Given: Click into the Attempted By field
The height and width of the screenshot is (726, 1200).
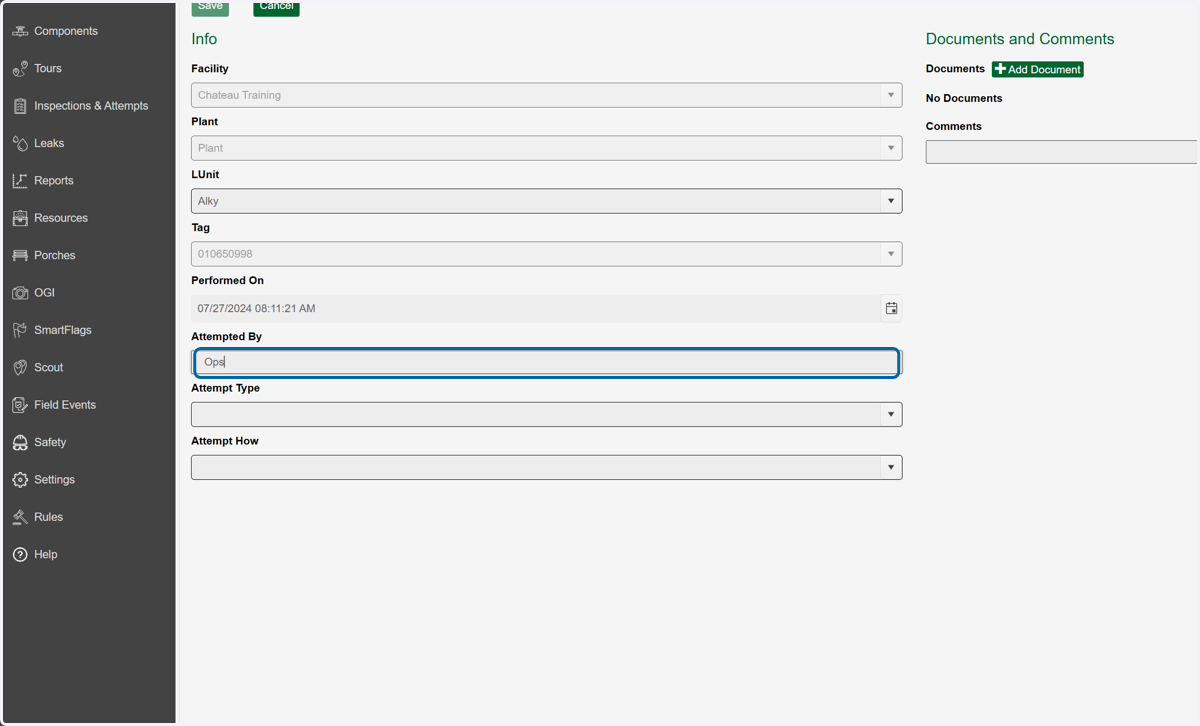Looking at the screenshot, I should (x=546, y=362).
